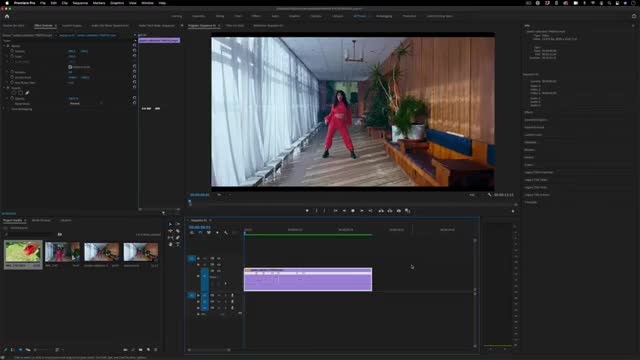Select the red flower thumbnail in project panel
This screenshot has height=360, width=640.
[23, 251]
